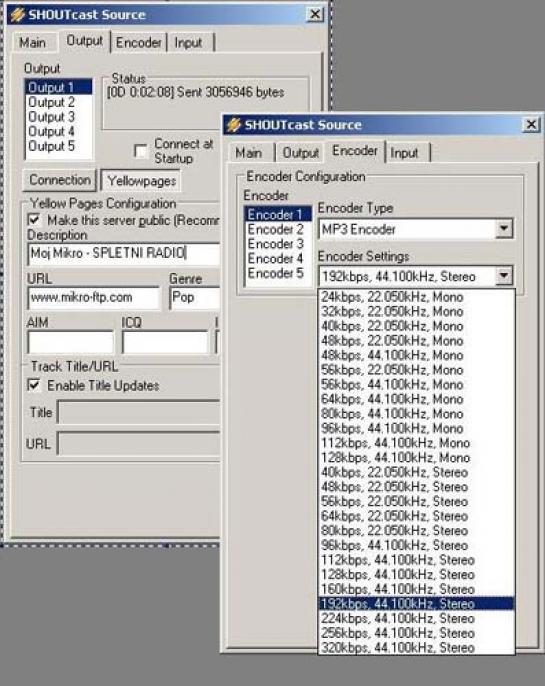This screenshot has width=545, height=686.
Task: Switch to Main tab in back window
Action: click(33, 43)
